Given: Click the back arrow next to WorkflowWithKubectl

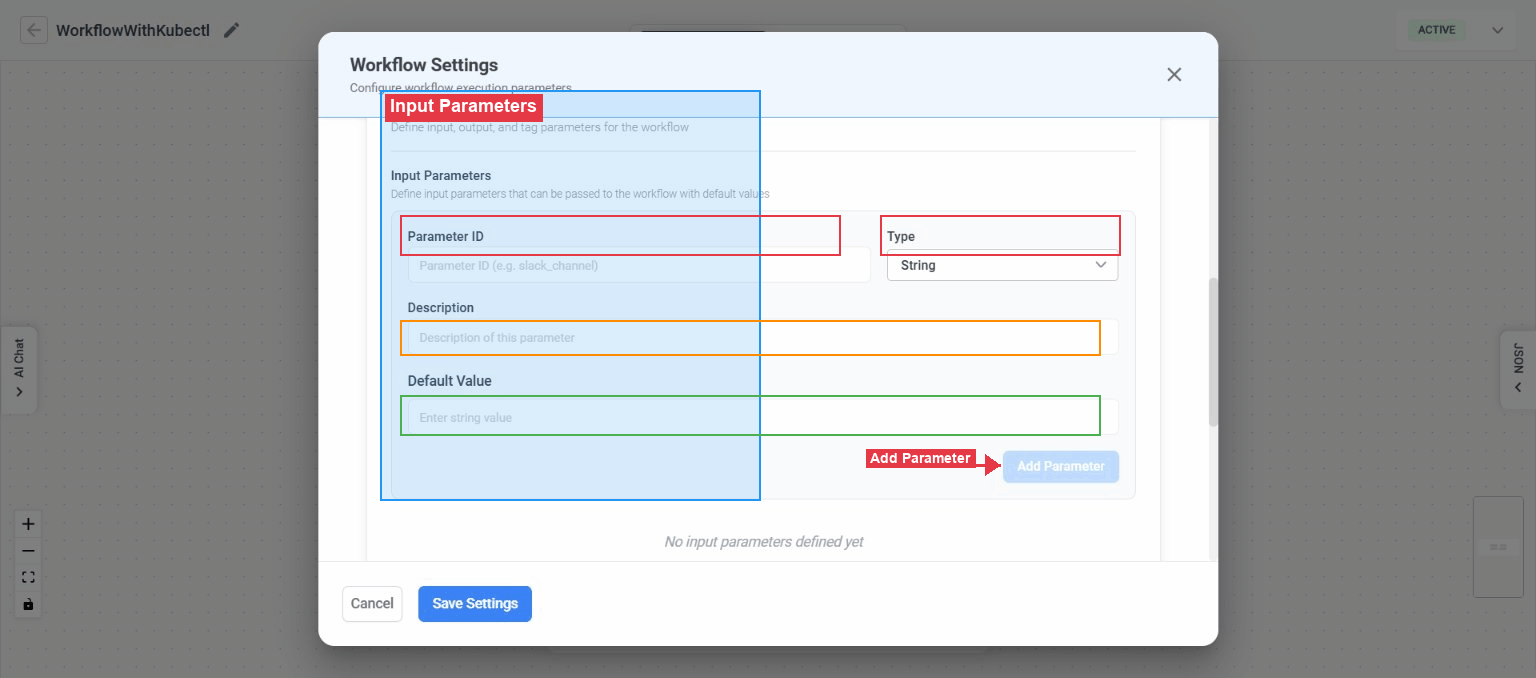Looking at the screenshot, I should (34, 29).
